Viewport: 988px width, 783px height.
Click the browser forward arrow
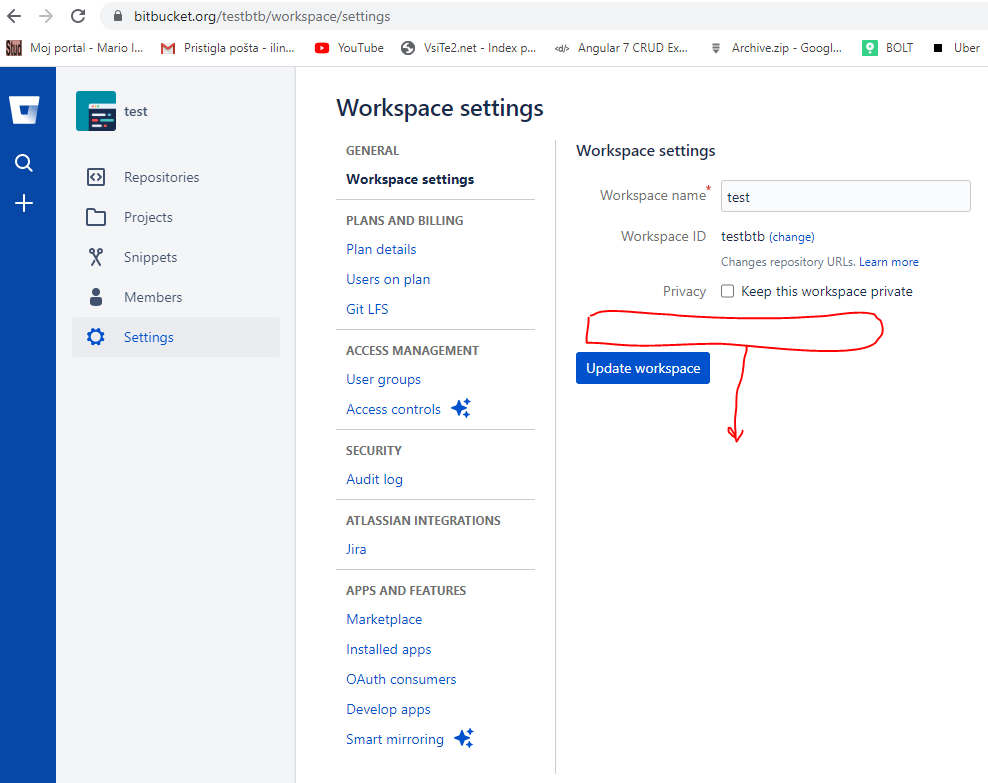(x=46, y=16)
